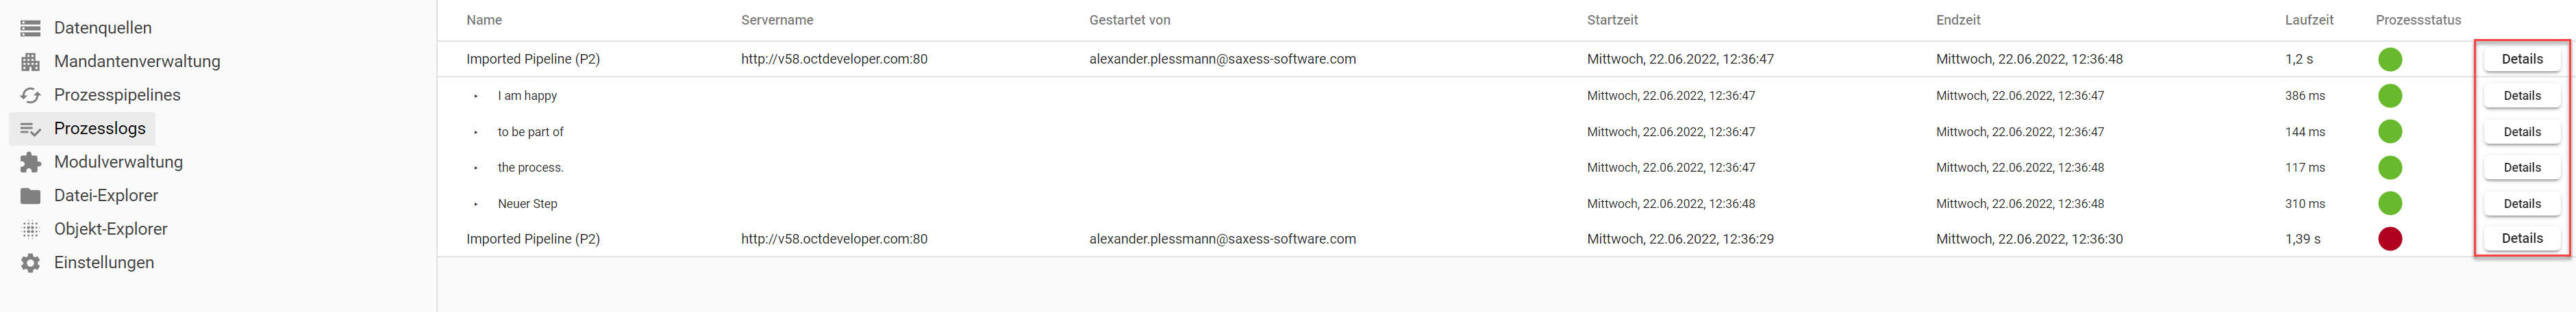Select the "to be part of" step row
The width and height of the screenshot is (2576, 312).
(530, 132)
